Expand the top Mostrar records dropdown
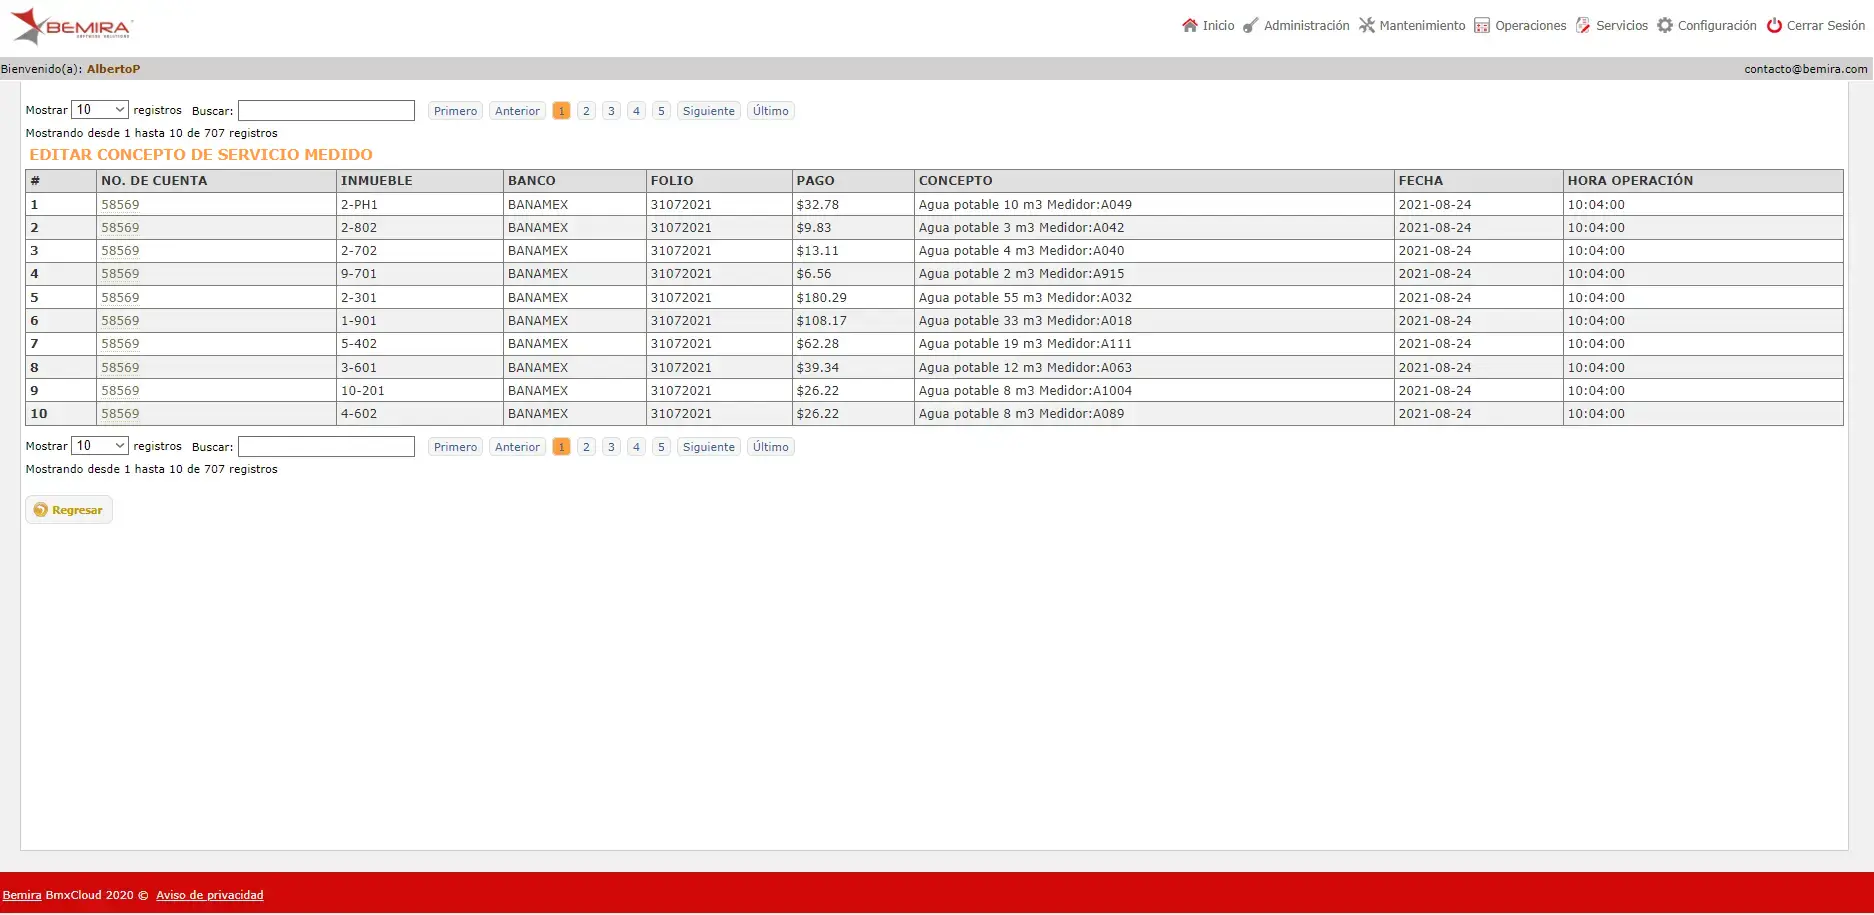Viewport: 1874px width, 915px height. coord(100,110)
